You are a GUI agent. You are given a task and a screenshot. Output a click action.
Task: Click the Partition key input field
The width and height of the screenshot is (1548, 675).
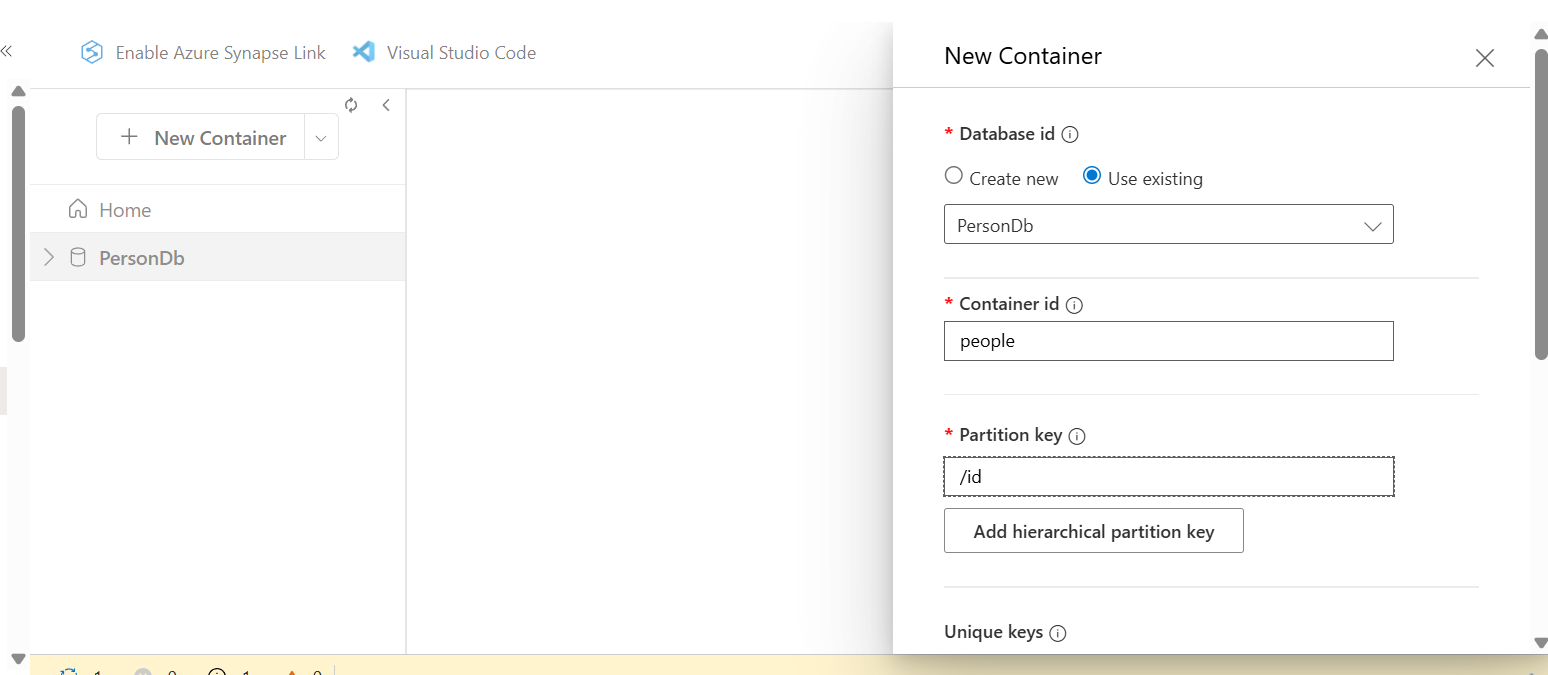[x=1168, y=477]
